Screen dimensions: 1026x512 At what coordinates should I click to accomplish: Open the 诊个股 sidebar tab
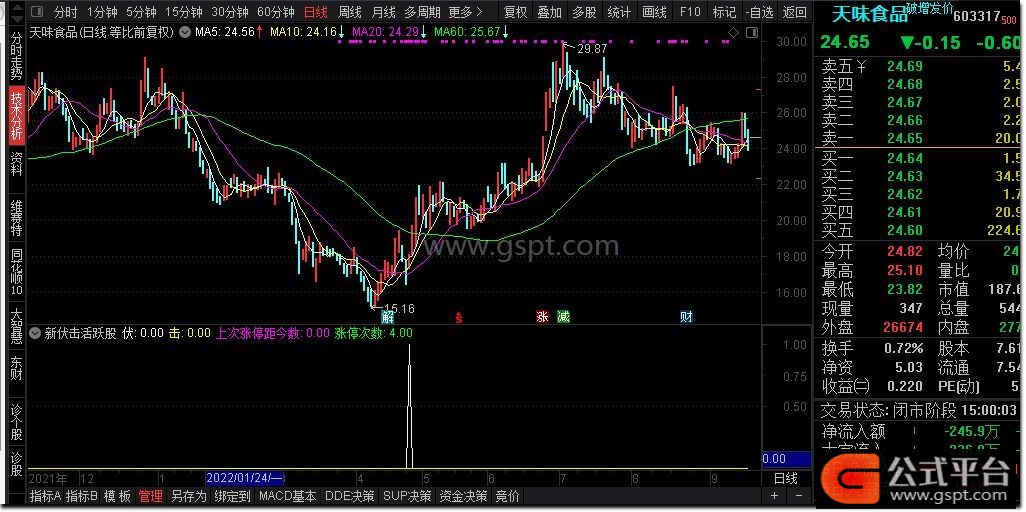point(16,422)
